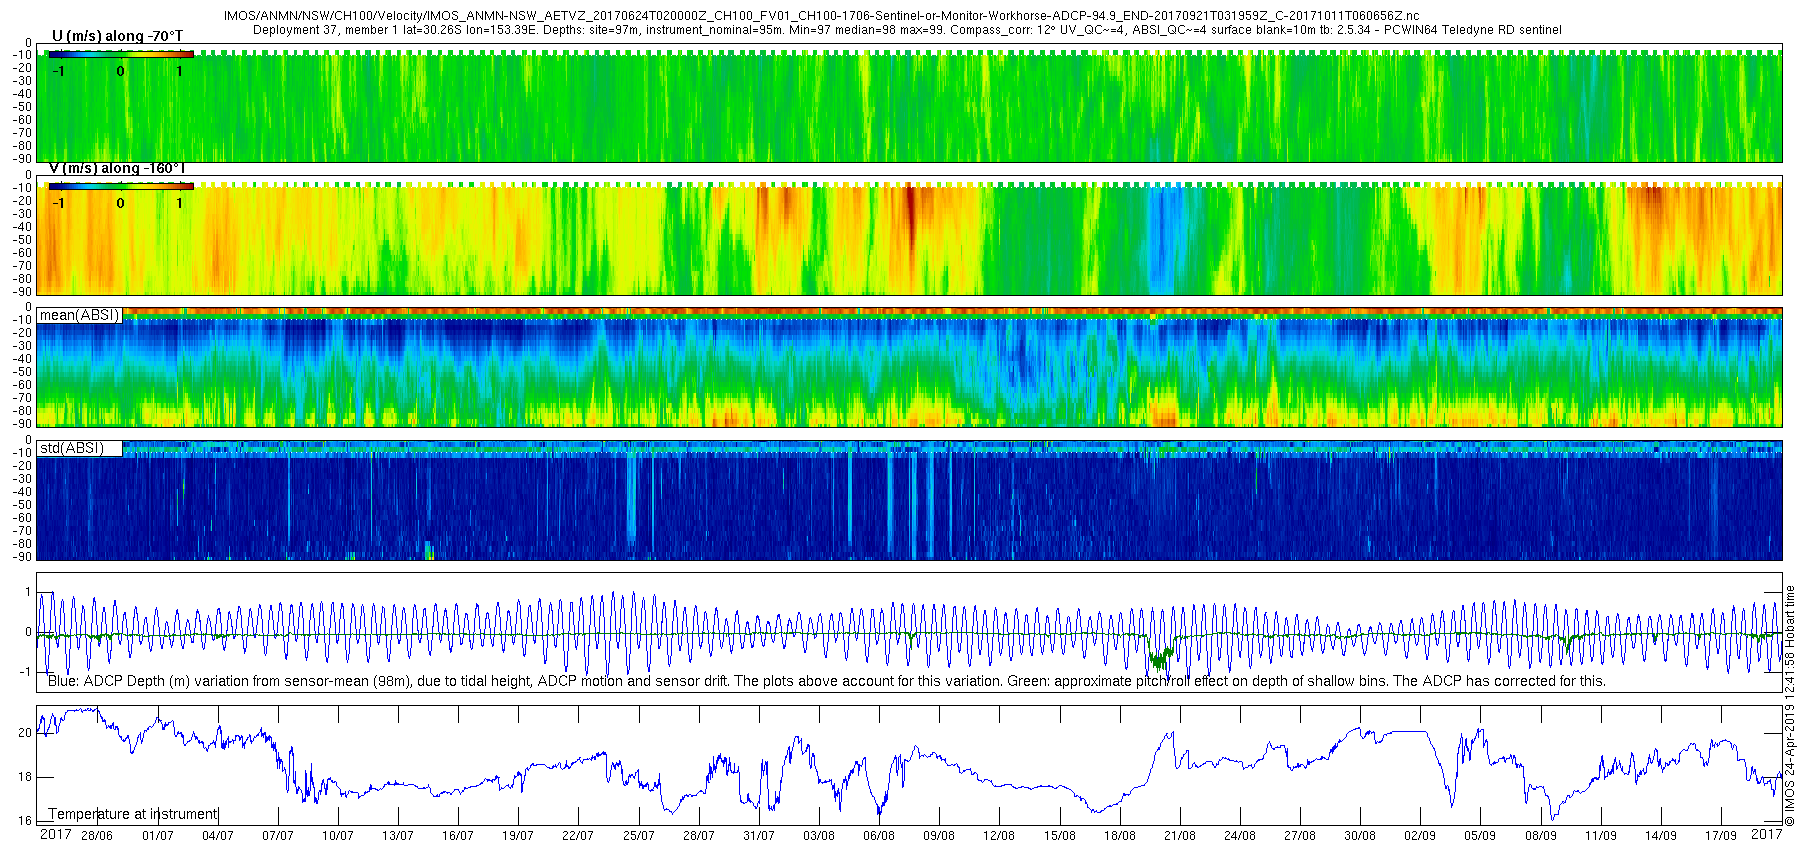Click the 12/08 date tick label
Viewport: 1800px width, 850px height.
point(998,836)
